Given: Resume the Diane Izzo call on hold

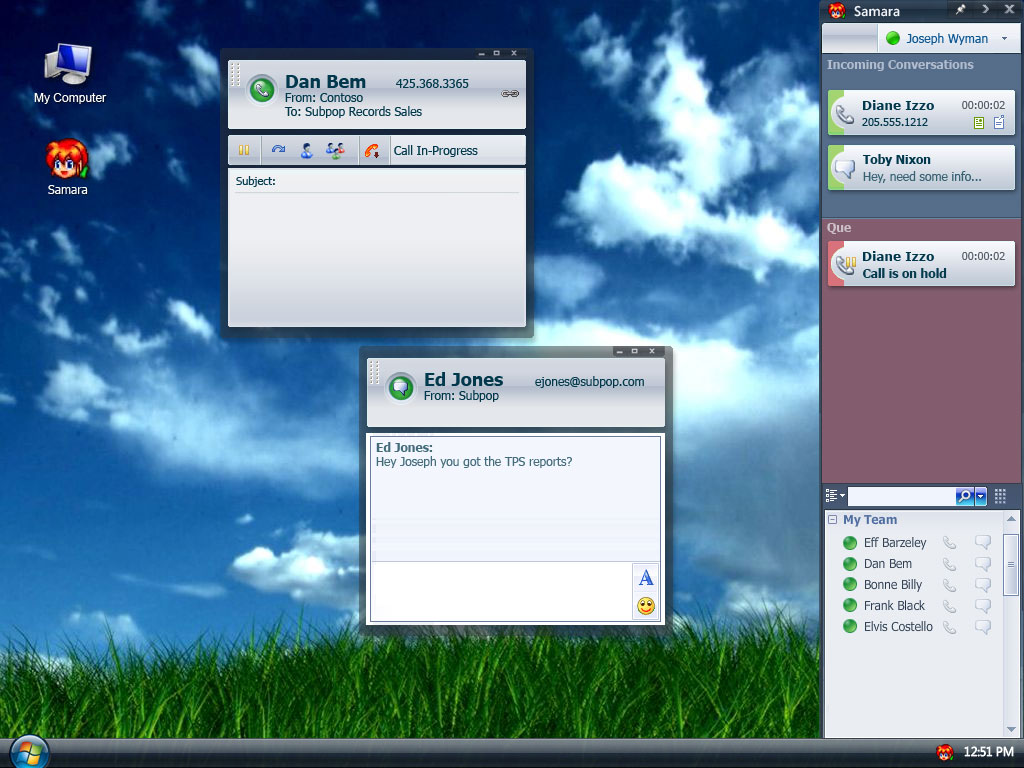Looking at the screenshot, I should pyautogui.click(x=921, y=264).
